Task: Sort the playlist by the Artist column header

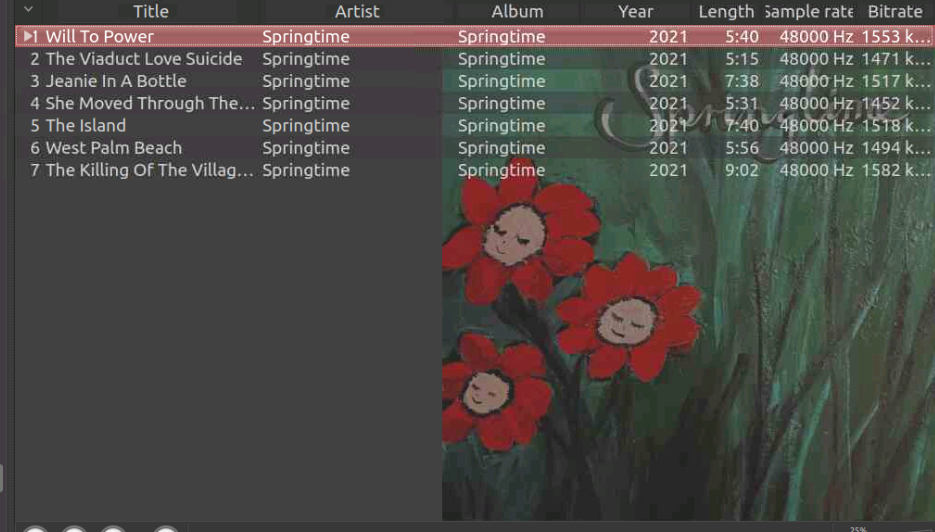Action: click(357, 11)
